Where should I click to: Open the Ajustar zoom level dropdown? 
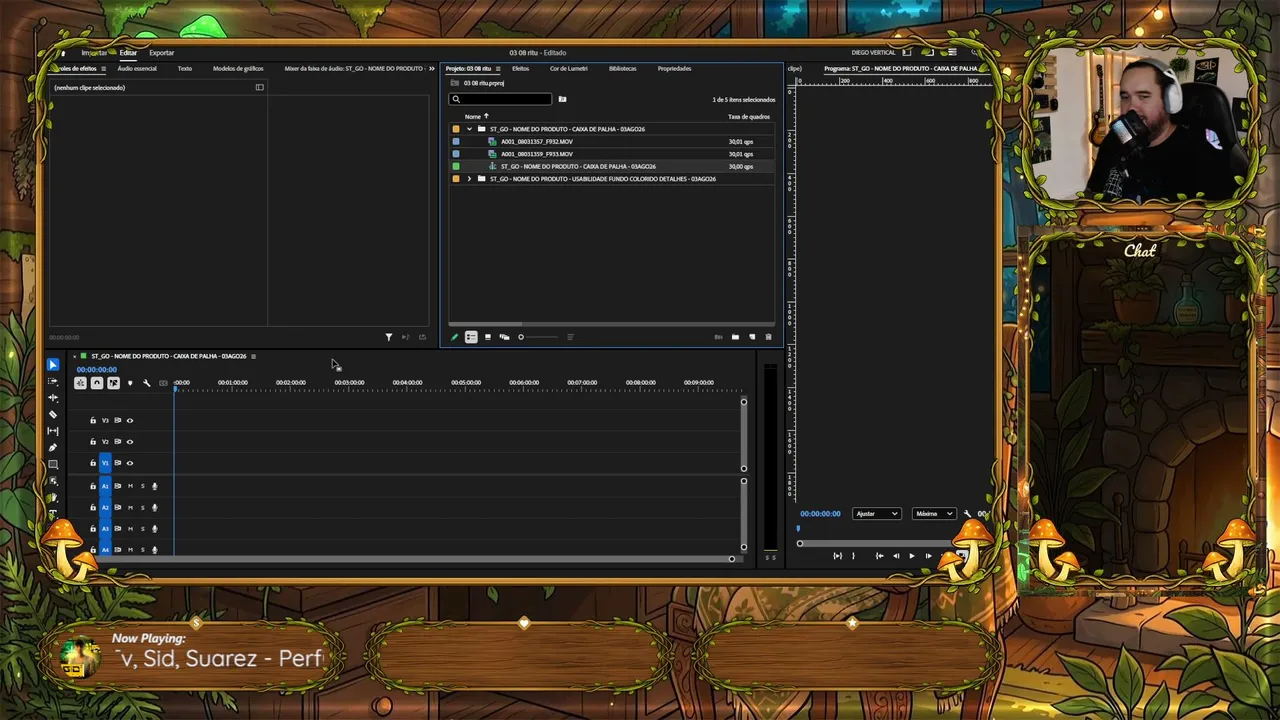877,513
